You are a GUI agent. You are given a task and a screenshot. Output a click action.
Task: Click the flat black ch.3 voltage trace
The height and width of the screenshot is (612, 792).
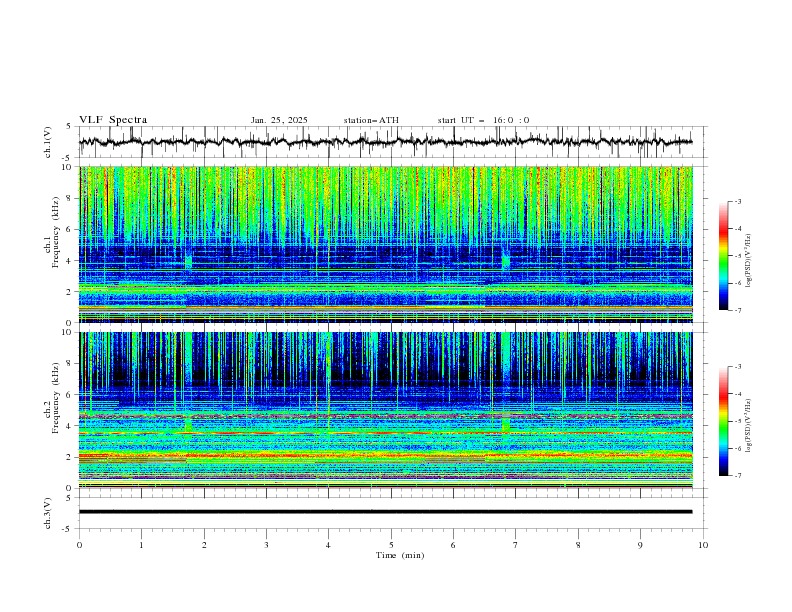pos(385,512)
